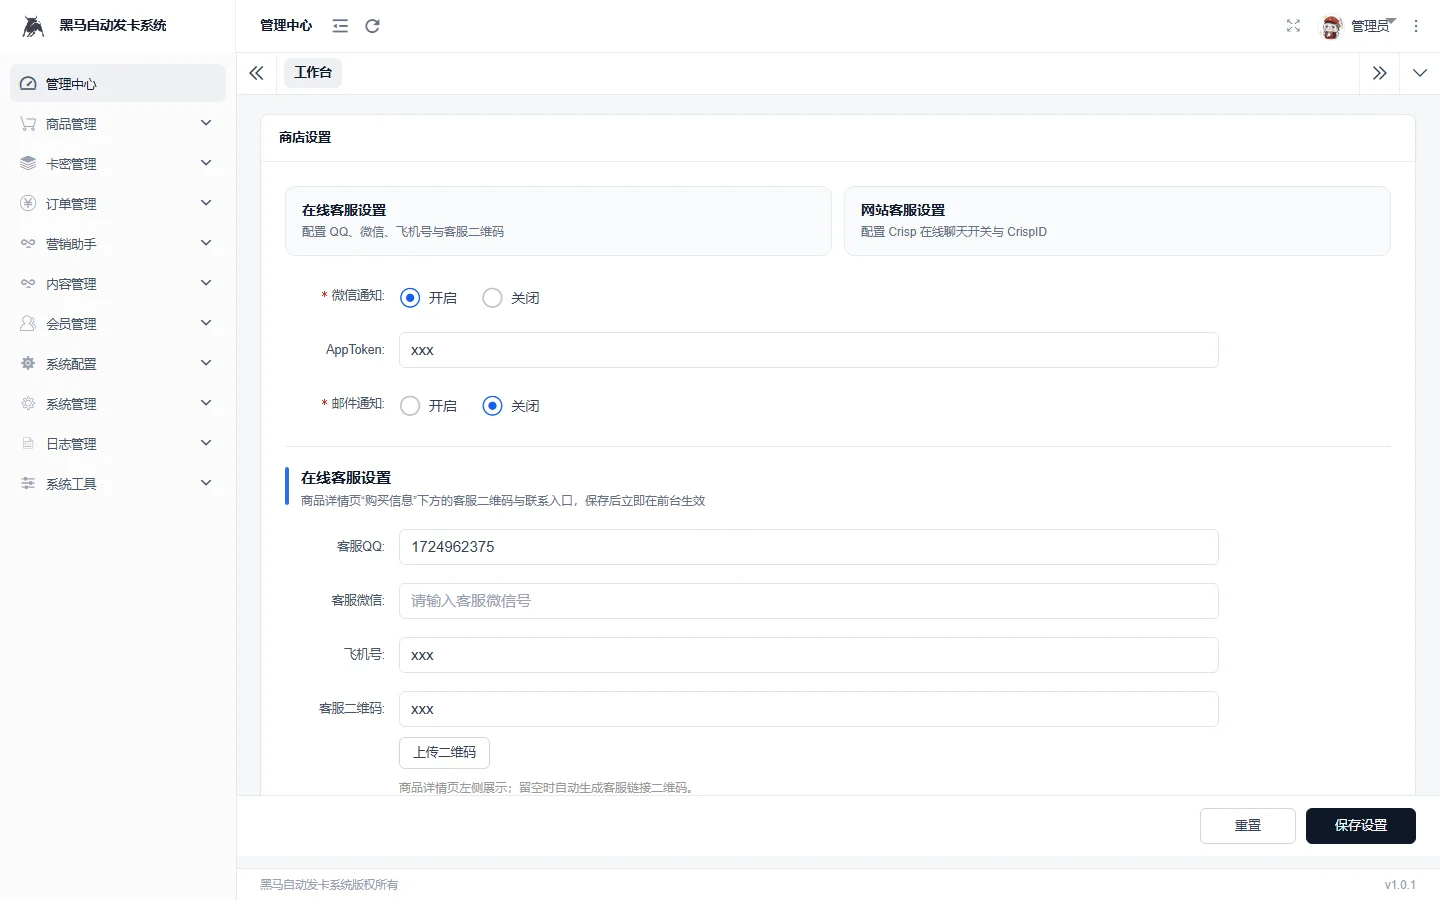Open the 工作台 tab
Viewport: 1440px width, 900px height.
[x=313, y=73]
